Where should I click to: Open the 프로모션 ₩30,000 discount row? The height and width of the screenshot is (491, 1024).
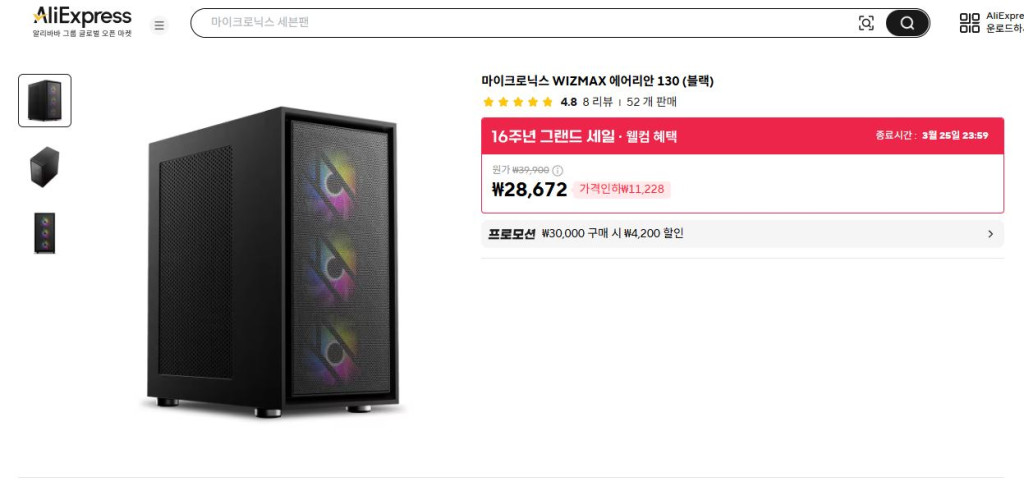[743, 234]
